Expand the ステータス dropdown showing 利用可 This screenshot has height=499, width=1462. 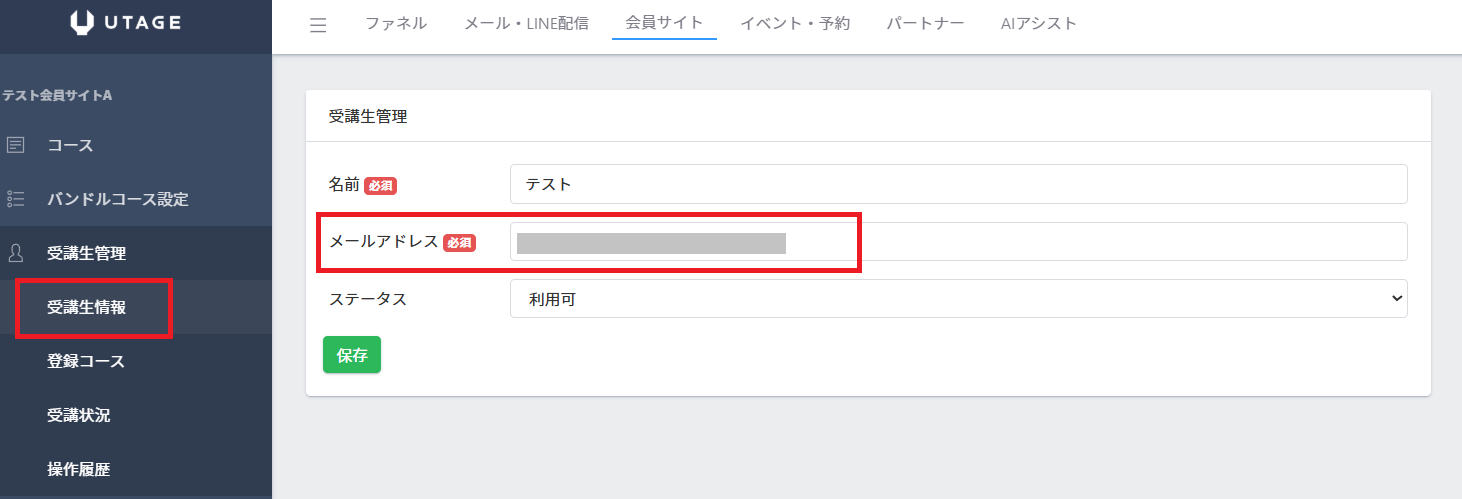pyautogui.click(x=958, y=299)
